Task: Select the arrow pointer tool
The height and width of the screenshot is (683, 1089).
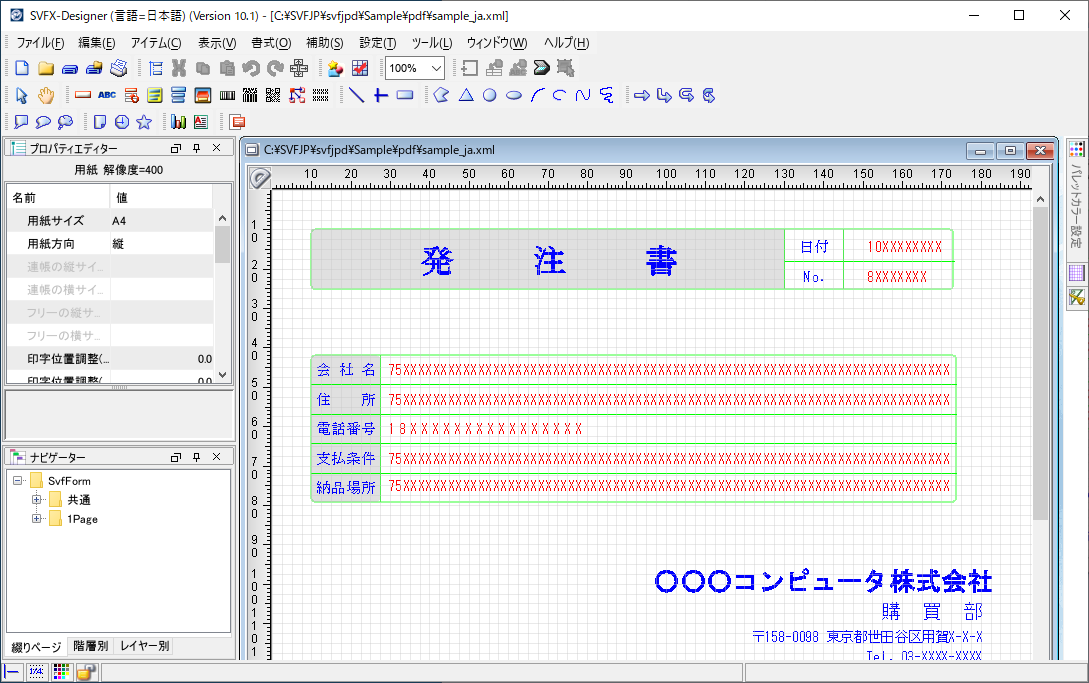Action: [22, 95]
